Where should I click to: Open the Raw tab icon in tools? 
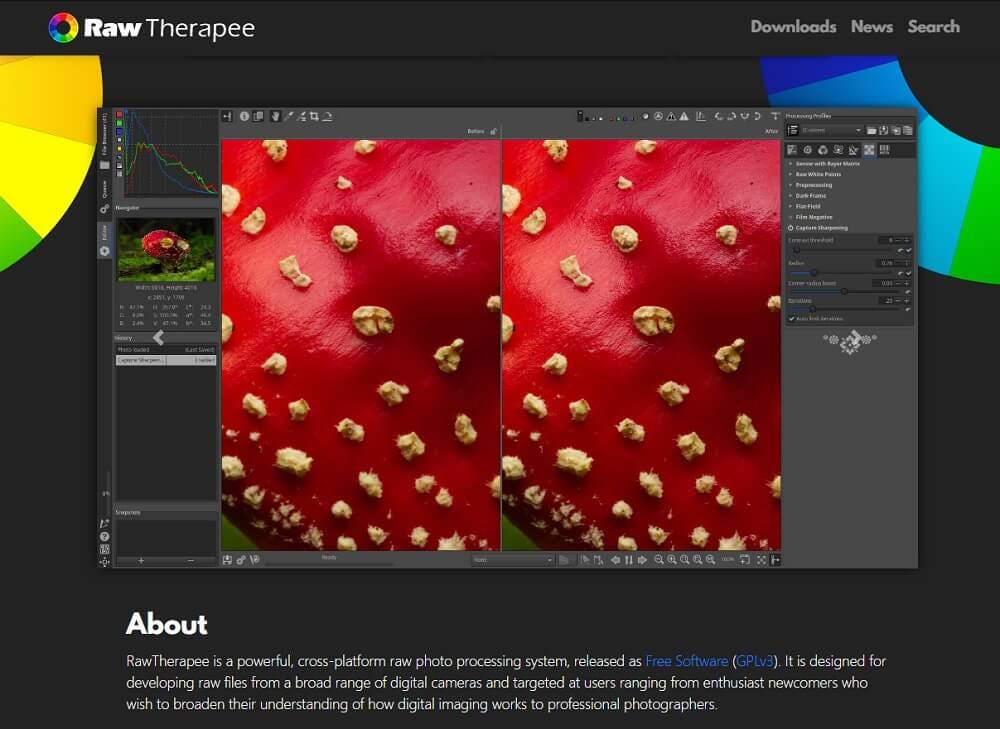(869, 150)
